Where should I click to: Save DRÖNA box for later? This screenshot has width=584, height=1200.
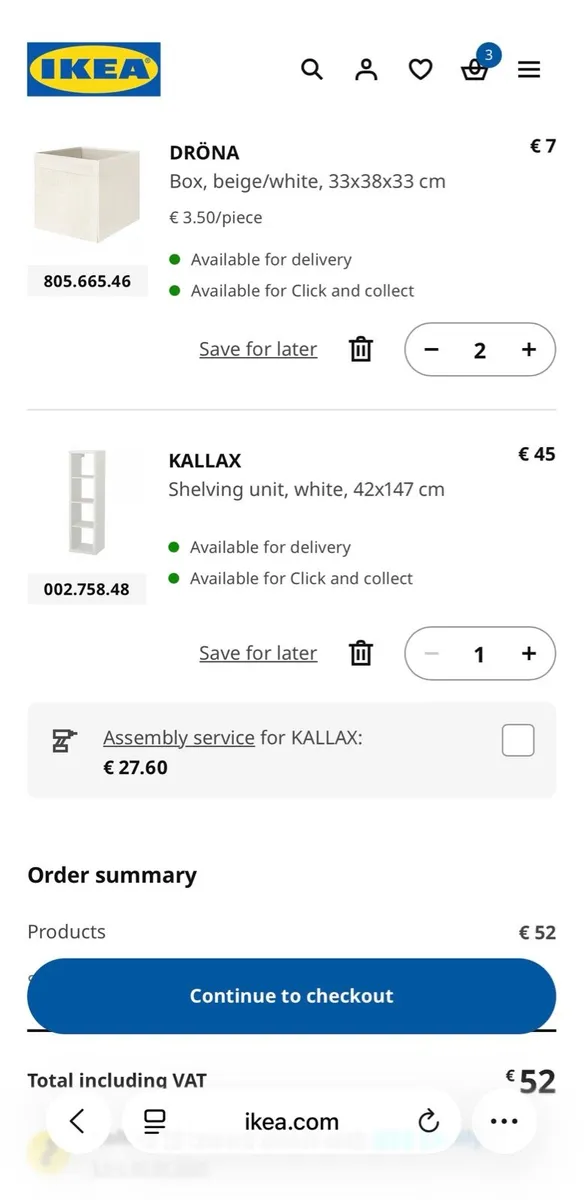click(257, 350)
